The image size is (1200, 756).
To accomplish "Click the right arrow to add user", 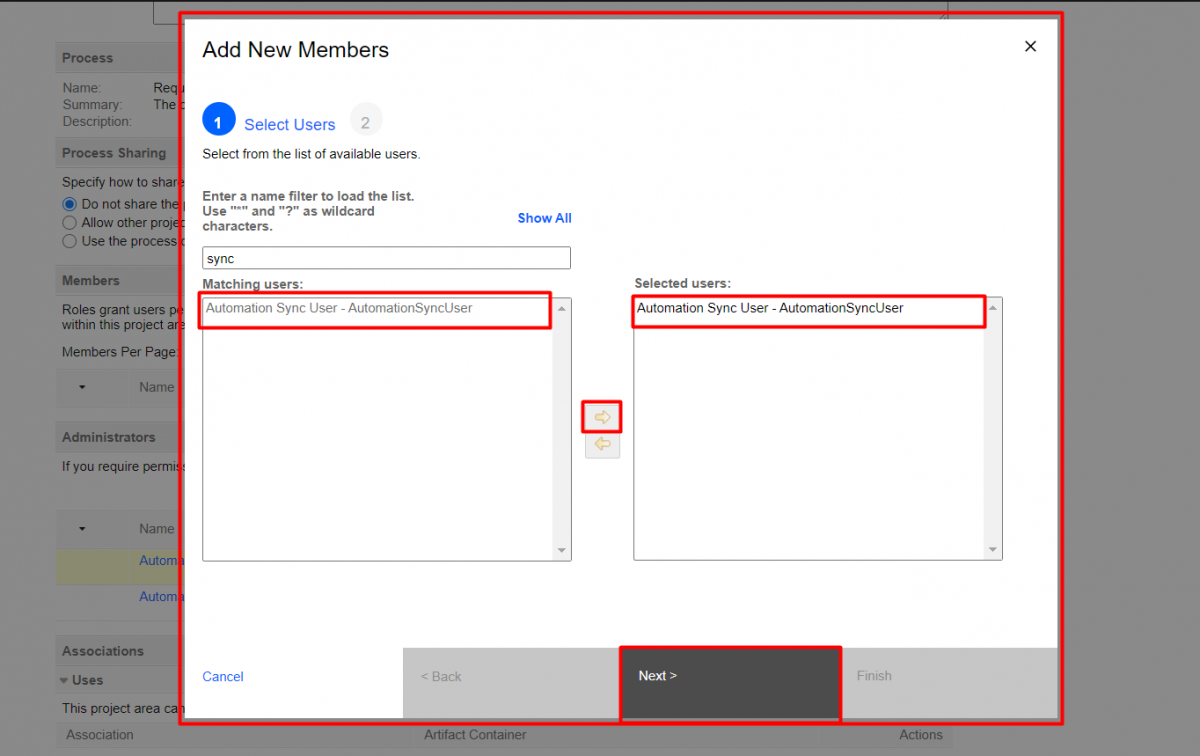I will (x=602, y=417).
